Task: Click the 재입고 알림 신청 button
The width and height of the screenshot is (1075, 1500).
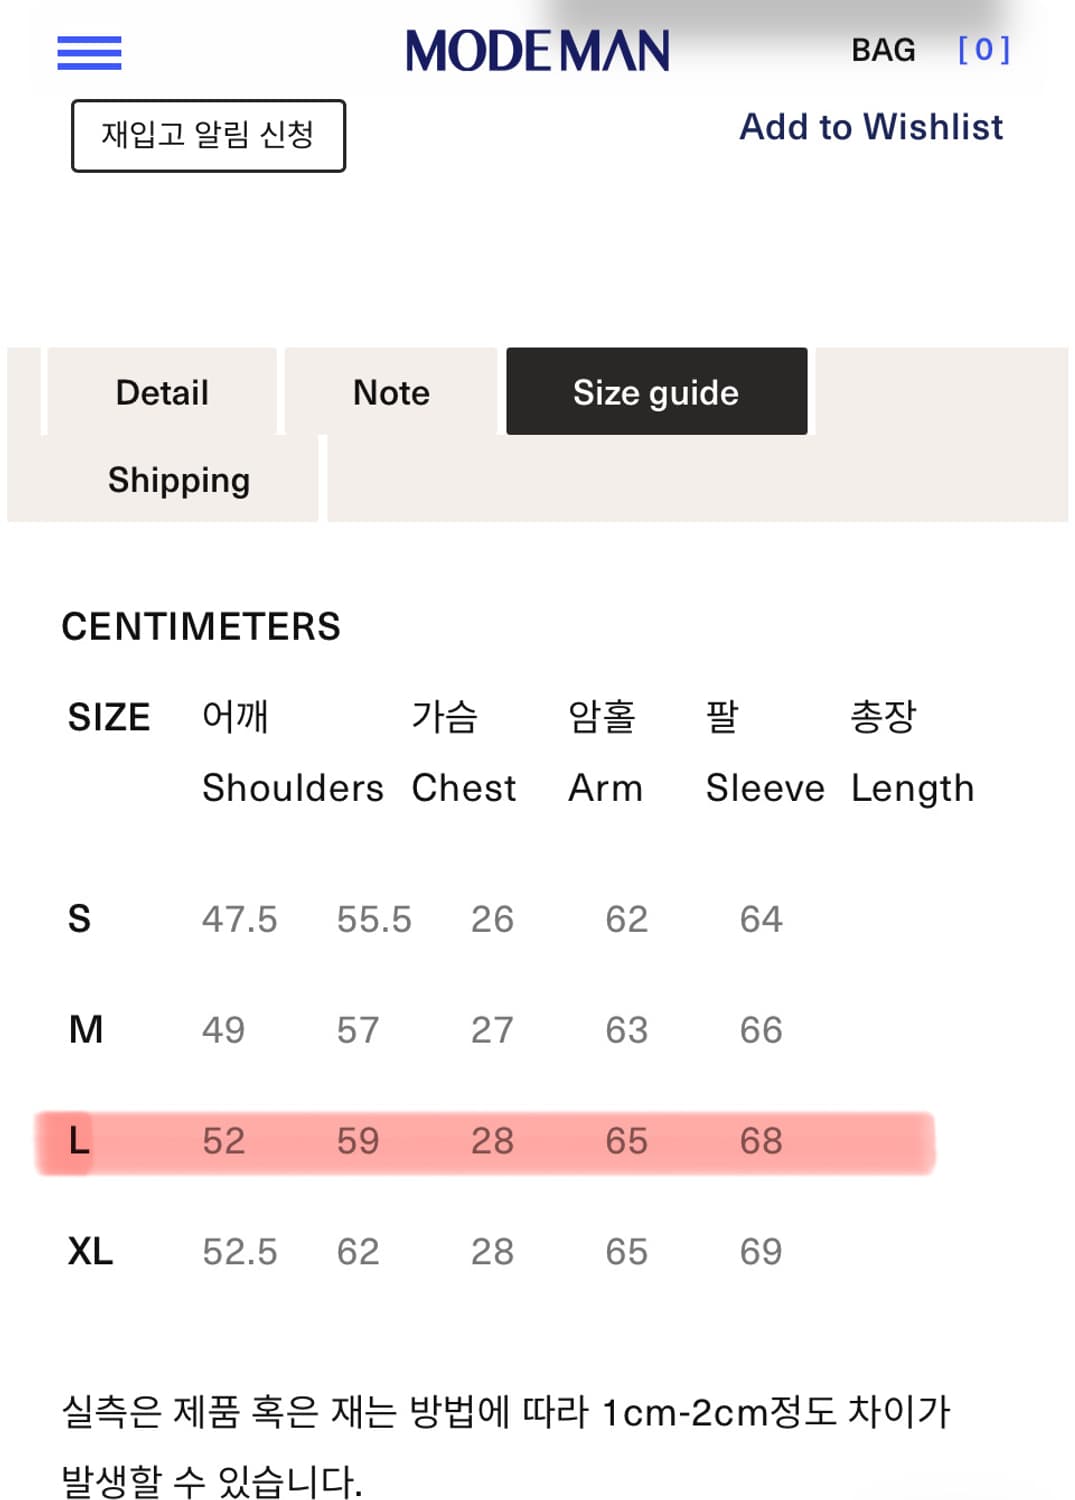Action: pos(207,138)
